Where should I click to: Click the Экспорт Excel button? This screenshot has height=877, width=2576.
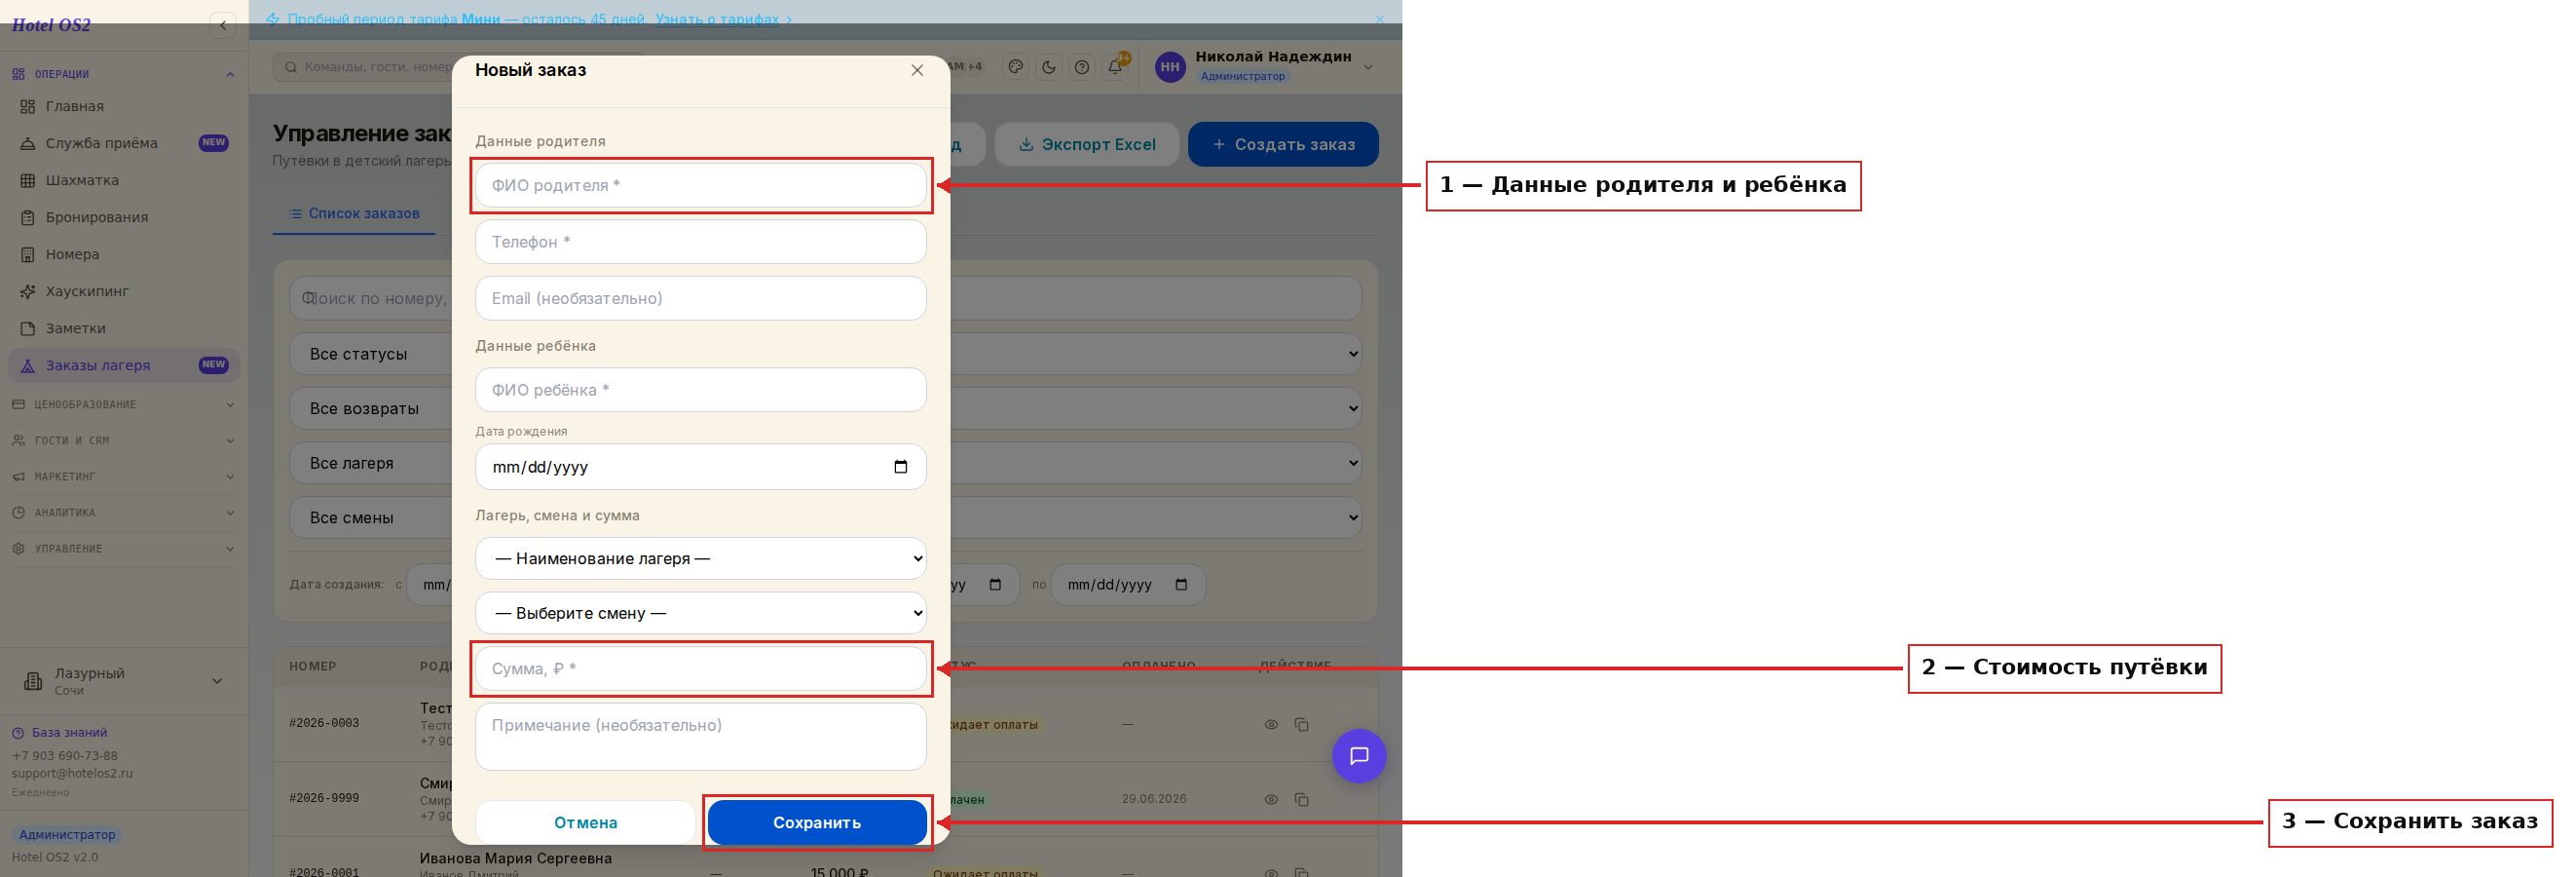[1087, 144]
